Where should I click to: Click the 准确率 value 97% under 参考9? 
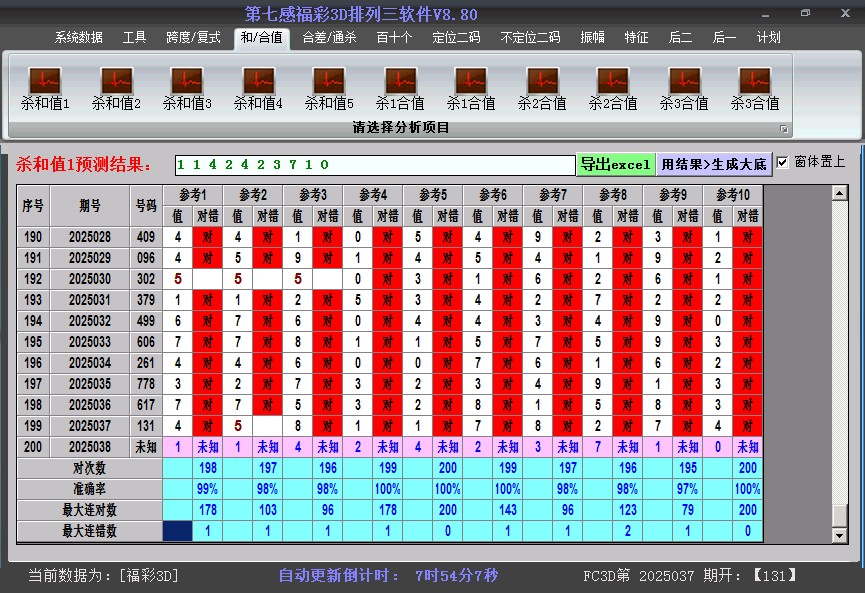688,489
